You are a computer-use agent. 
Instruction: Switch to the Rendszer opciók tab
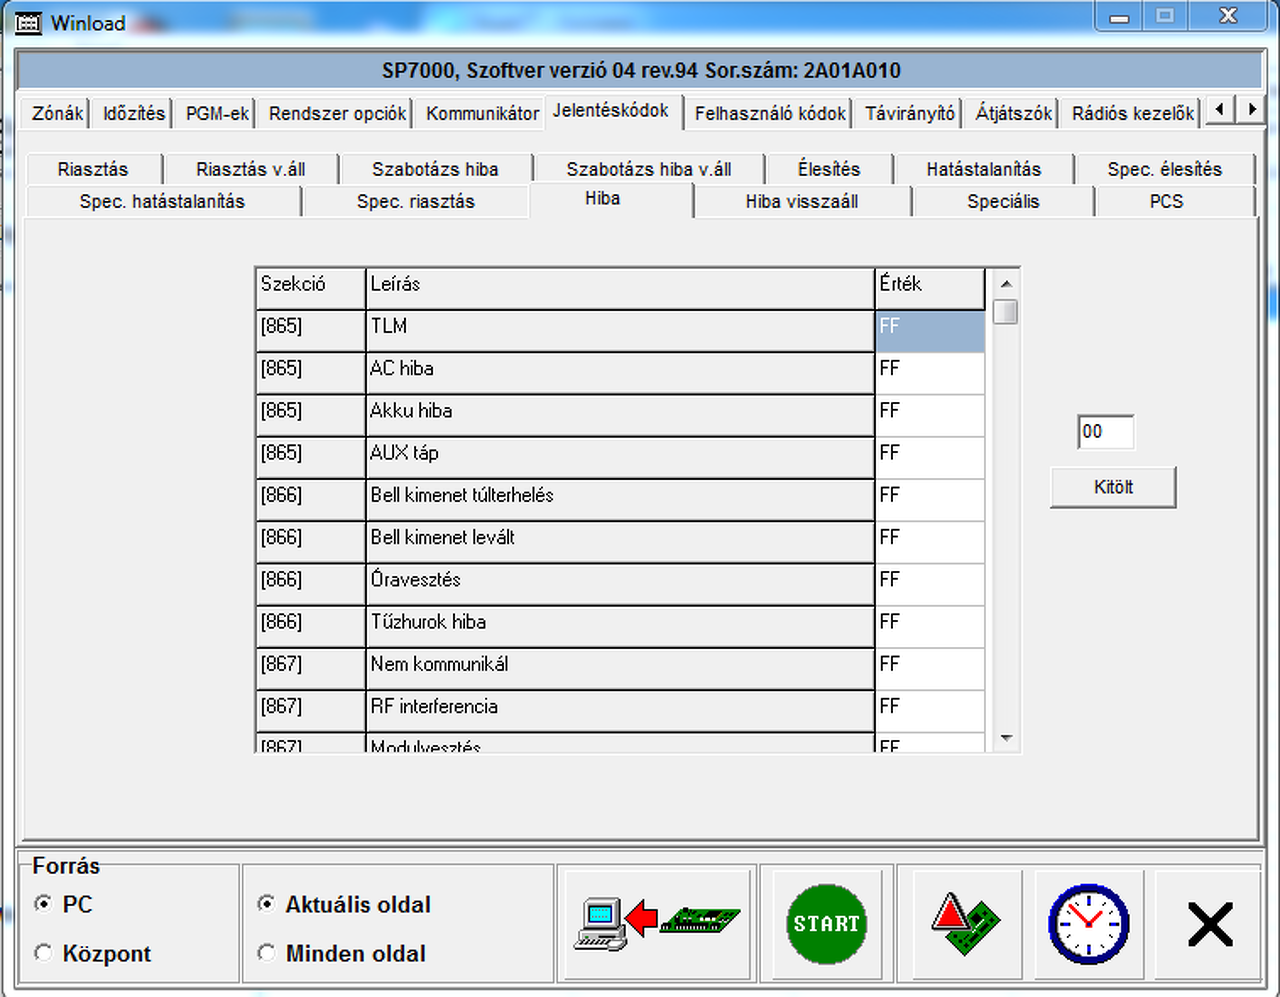tap(337, 113)
